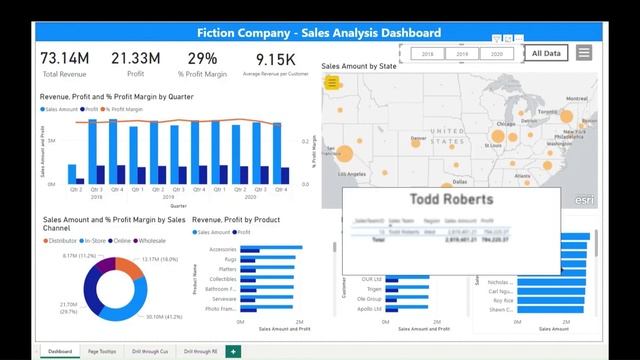Switch to the Dashboard page tab

60,351
